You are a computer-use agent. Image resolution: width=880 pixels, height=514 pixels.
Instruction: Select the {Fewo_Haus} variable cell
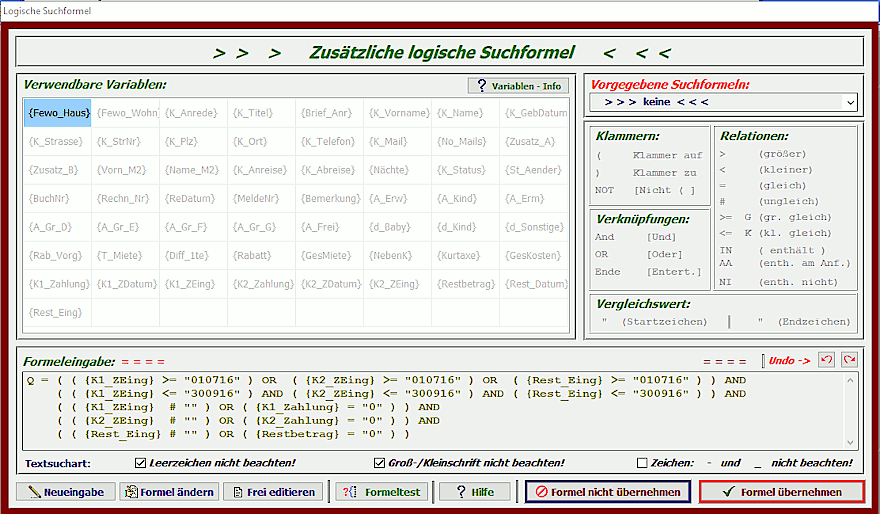coord(58,113)
